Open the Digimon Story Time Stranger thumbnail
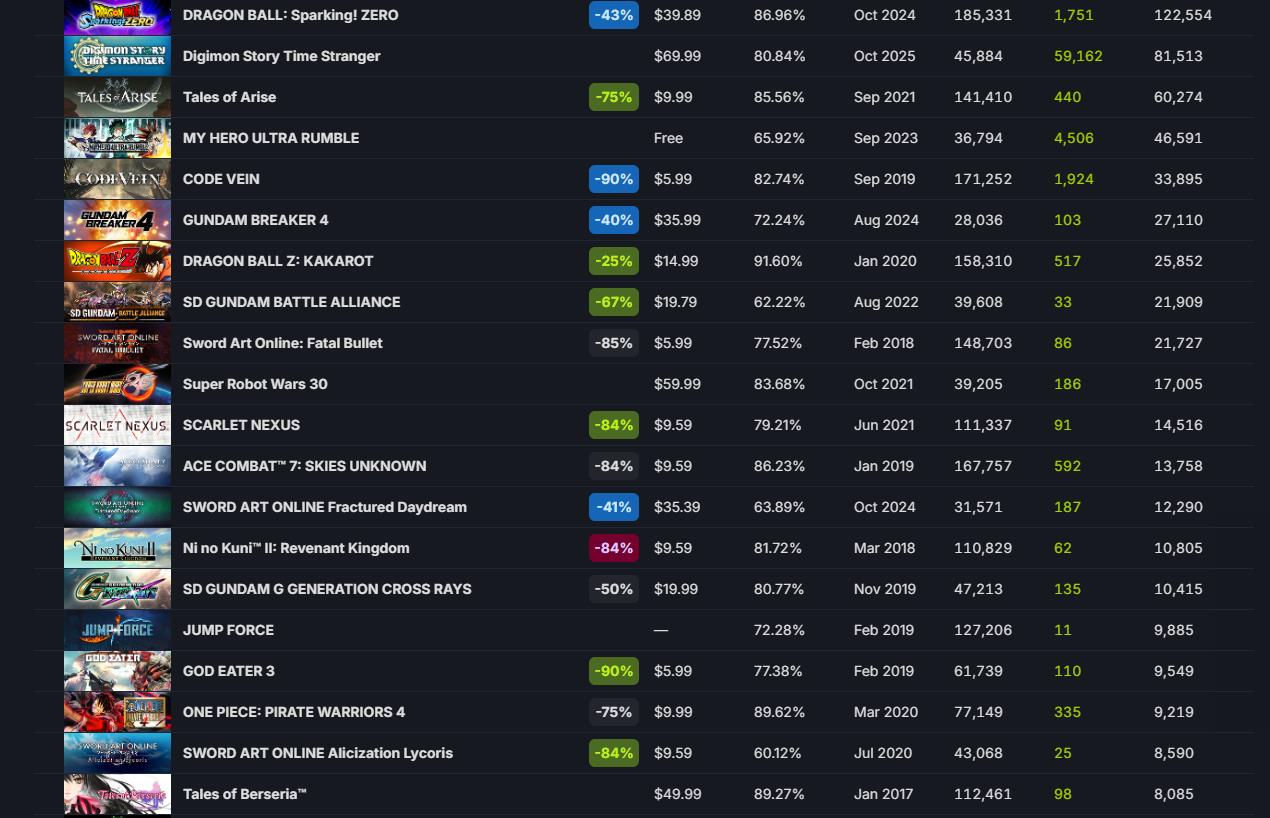The height and width of the screenshot is (818, 1270). (117, 56)
